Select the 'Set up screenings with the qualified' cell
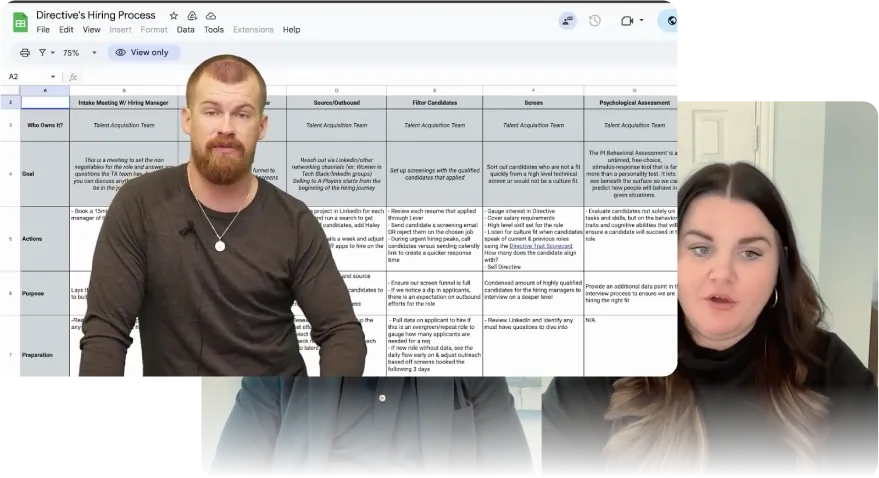The image size is (879, 478). point(434,174)
